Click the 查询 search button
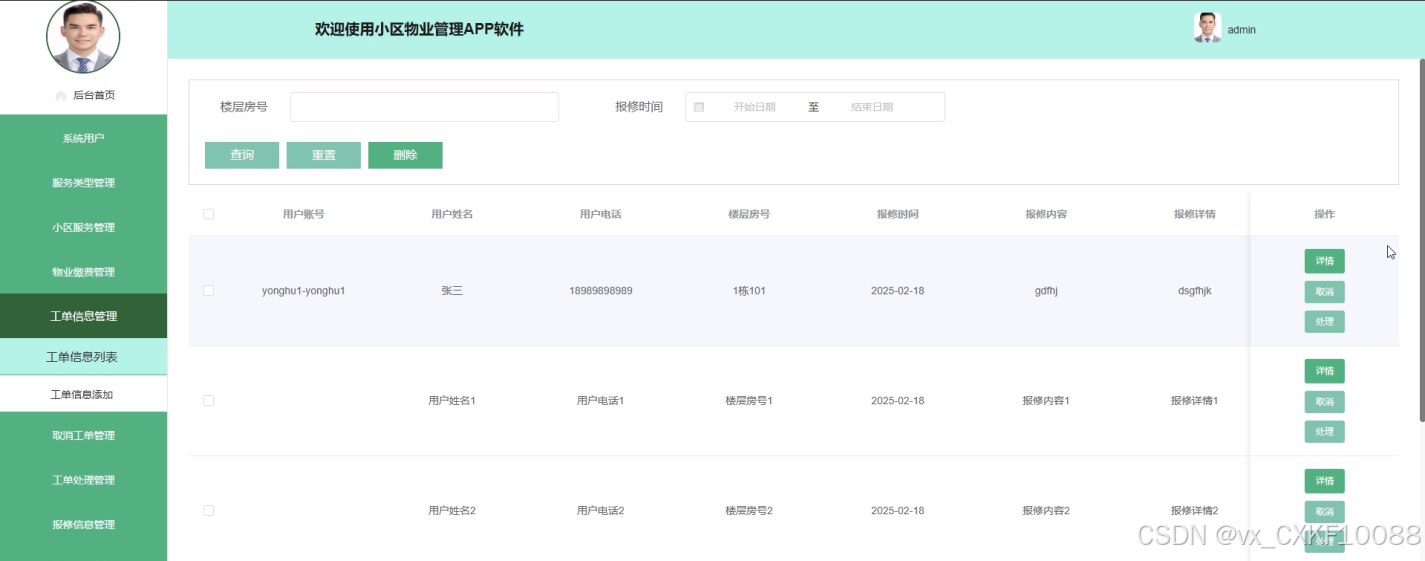1425x561 pixels. (x=242, y=155)
